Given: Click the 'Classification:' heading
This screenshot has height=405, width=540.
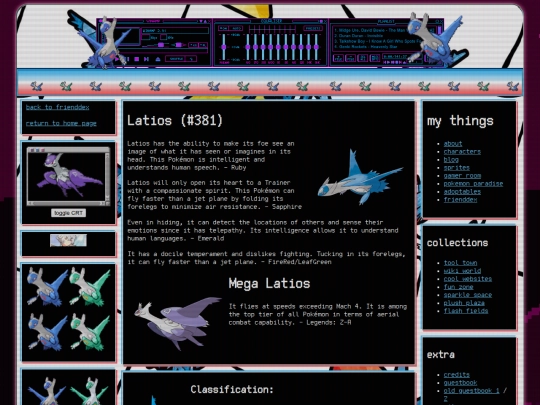Looking at the screenshot, I should 232,390.
